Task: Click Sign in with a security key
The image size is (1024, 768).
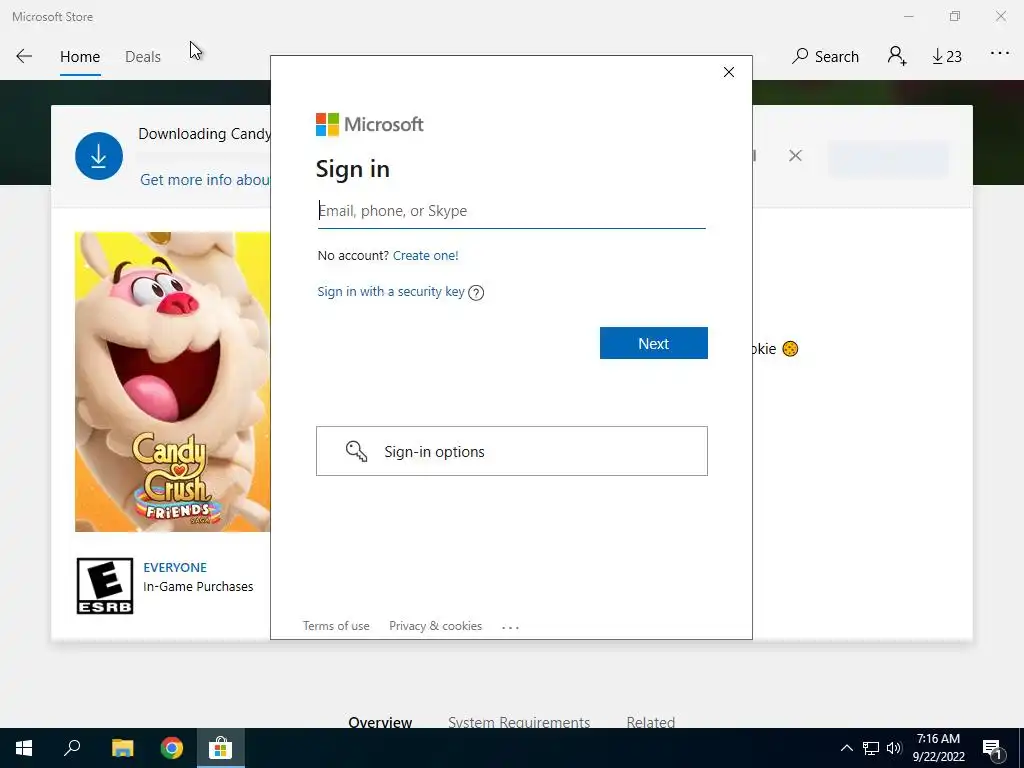Action: (x=391, y=292)
